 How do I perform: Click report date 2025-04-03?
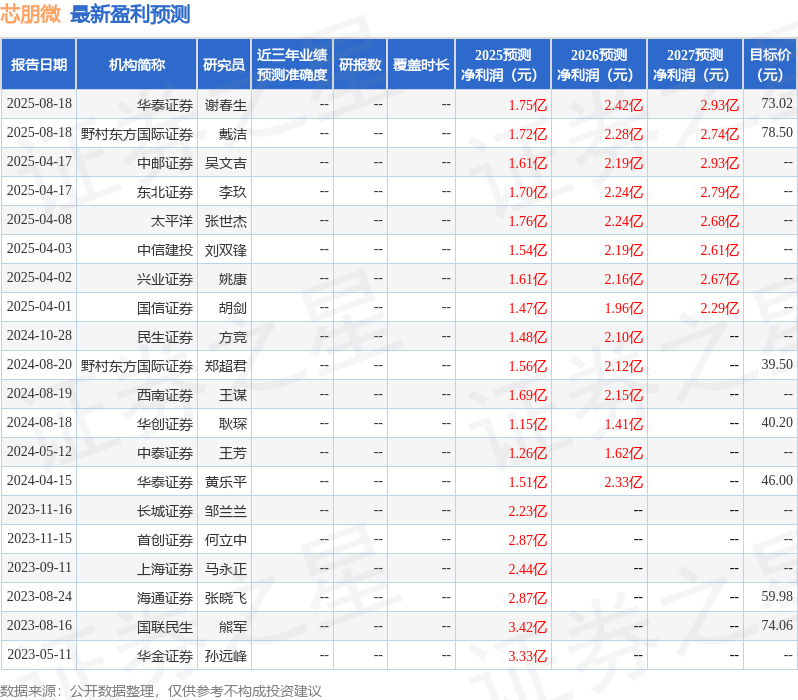coord(39,248)
